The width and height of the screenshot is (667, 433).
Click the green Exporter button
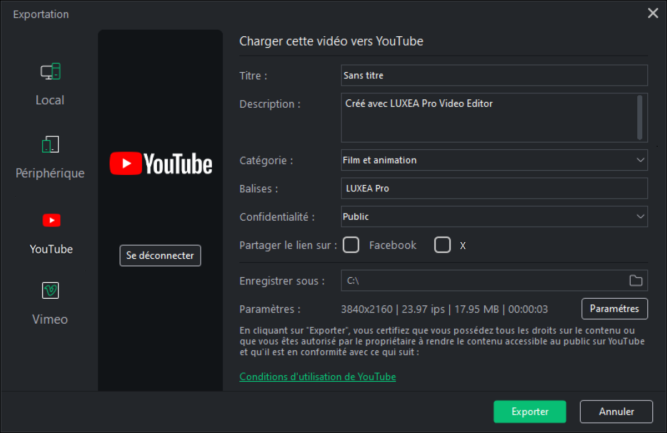click(x=530, y=412)
